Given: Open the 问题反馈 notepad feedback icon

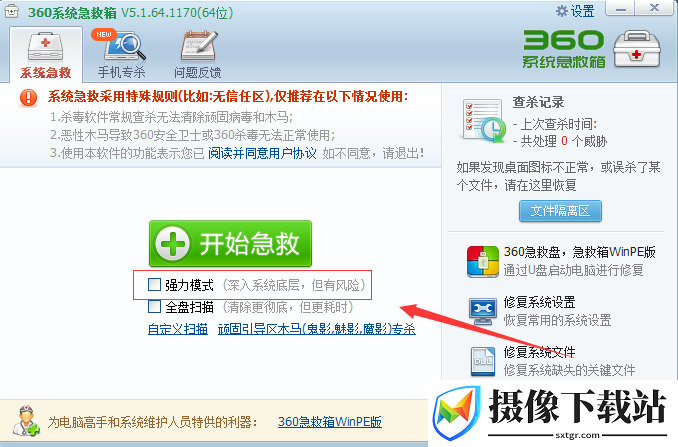Looking at the screenshot, I should click(199, 45).
